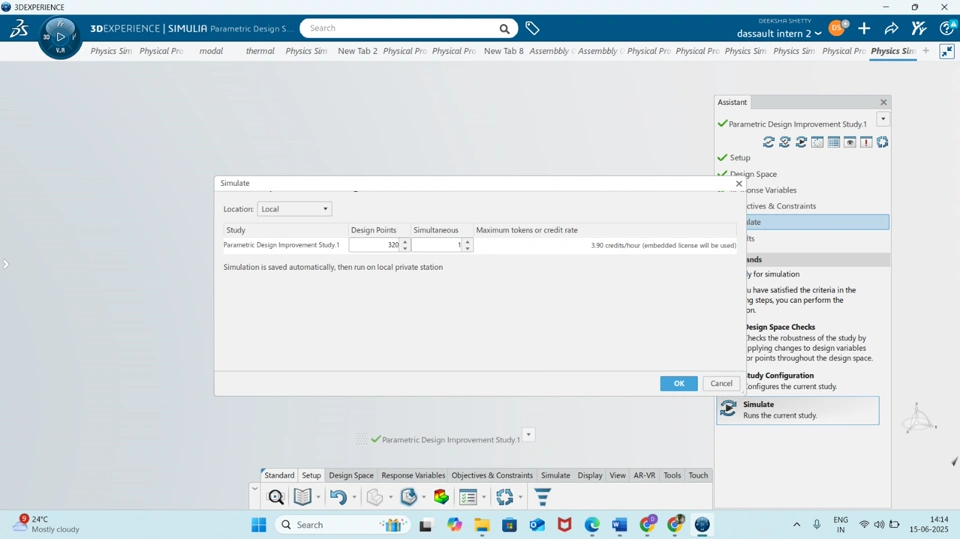Screen dimensions: 960x539
Task: Click the scatter plot window icon in the Assistant toolbar
Action: [x=817, y=142]
